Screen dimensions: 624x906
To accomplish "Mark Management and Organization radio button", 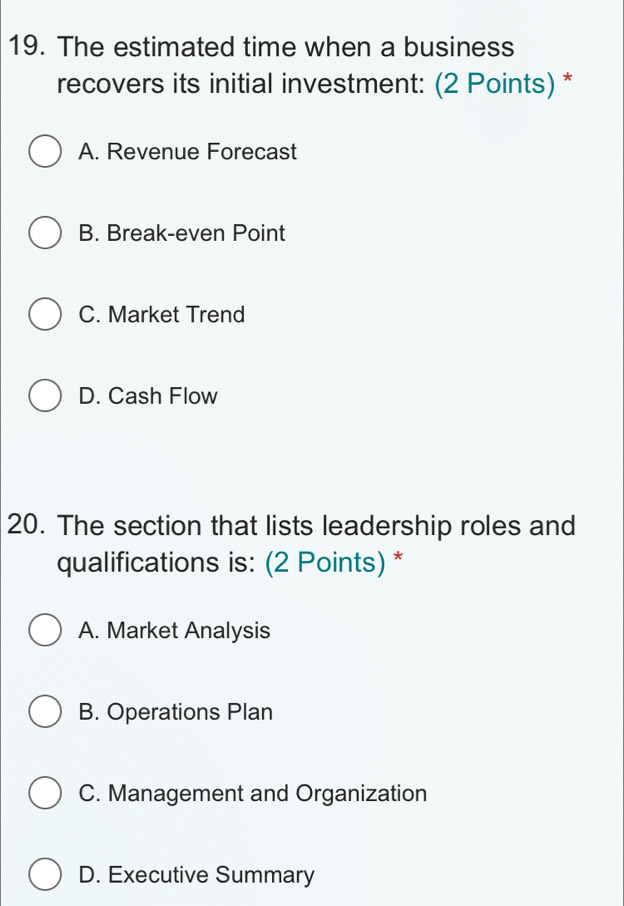I will click(x=45, y=793).
